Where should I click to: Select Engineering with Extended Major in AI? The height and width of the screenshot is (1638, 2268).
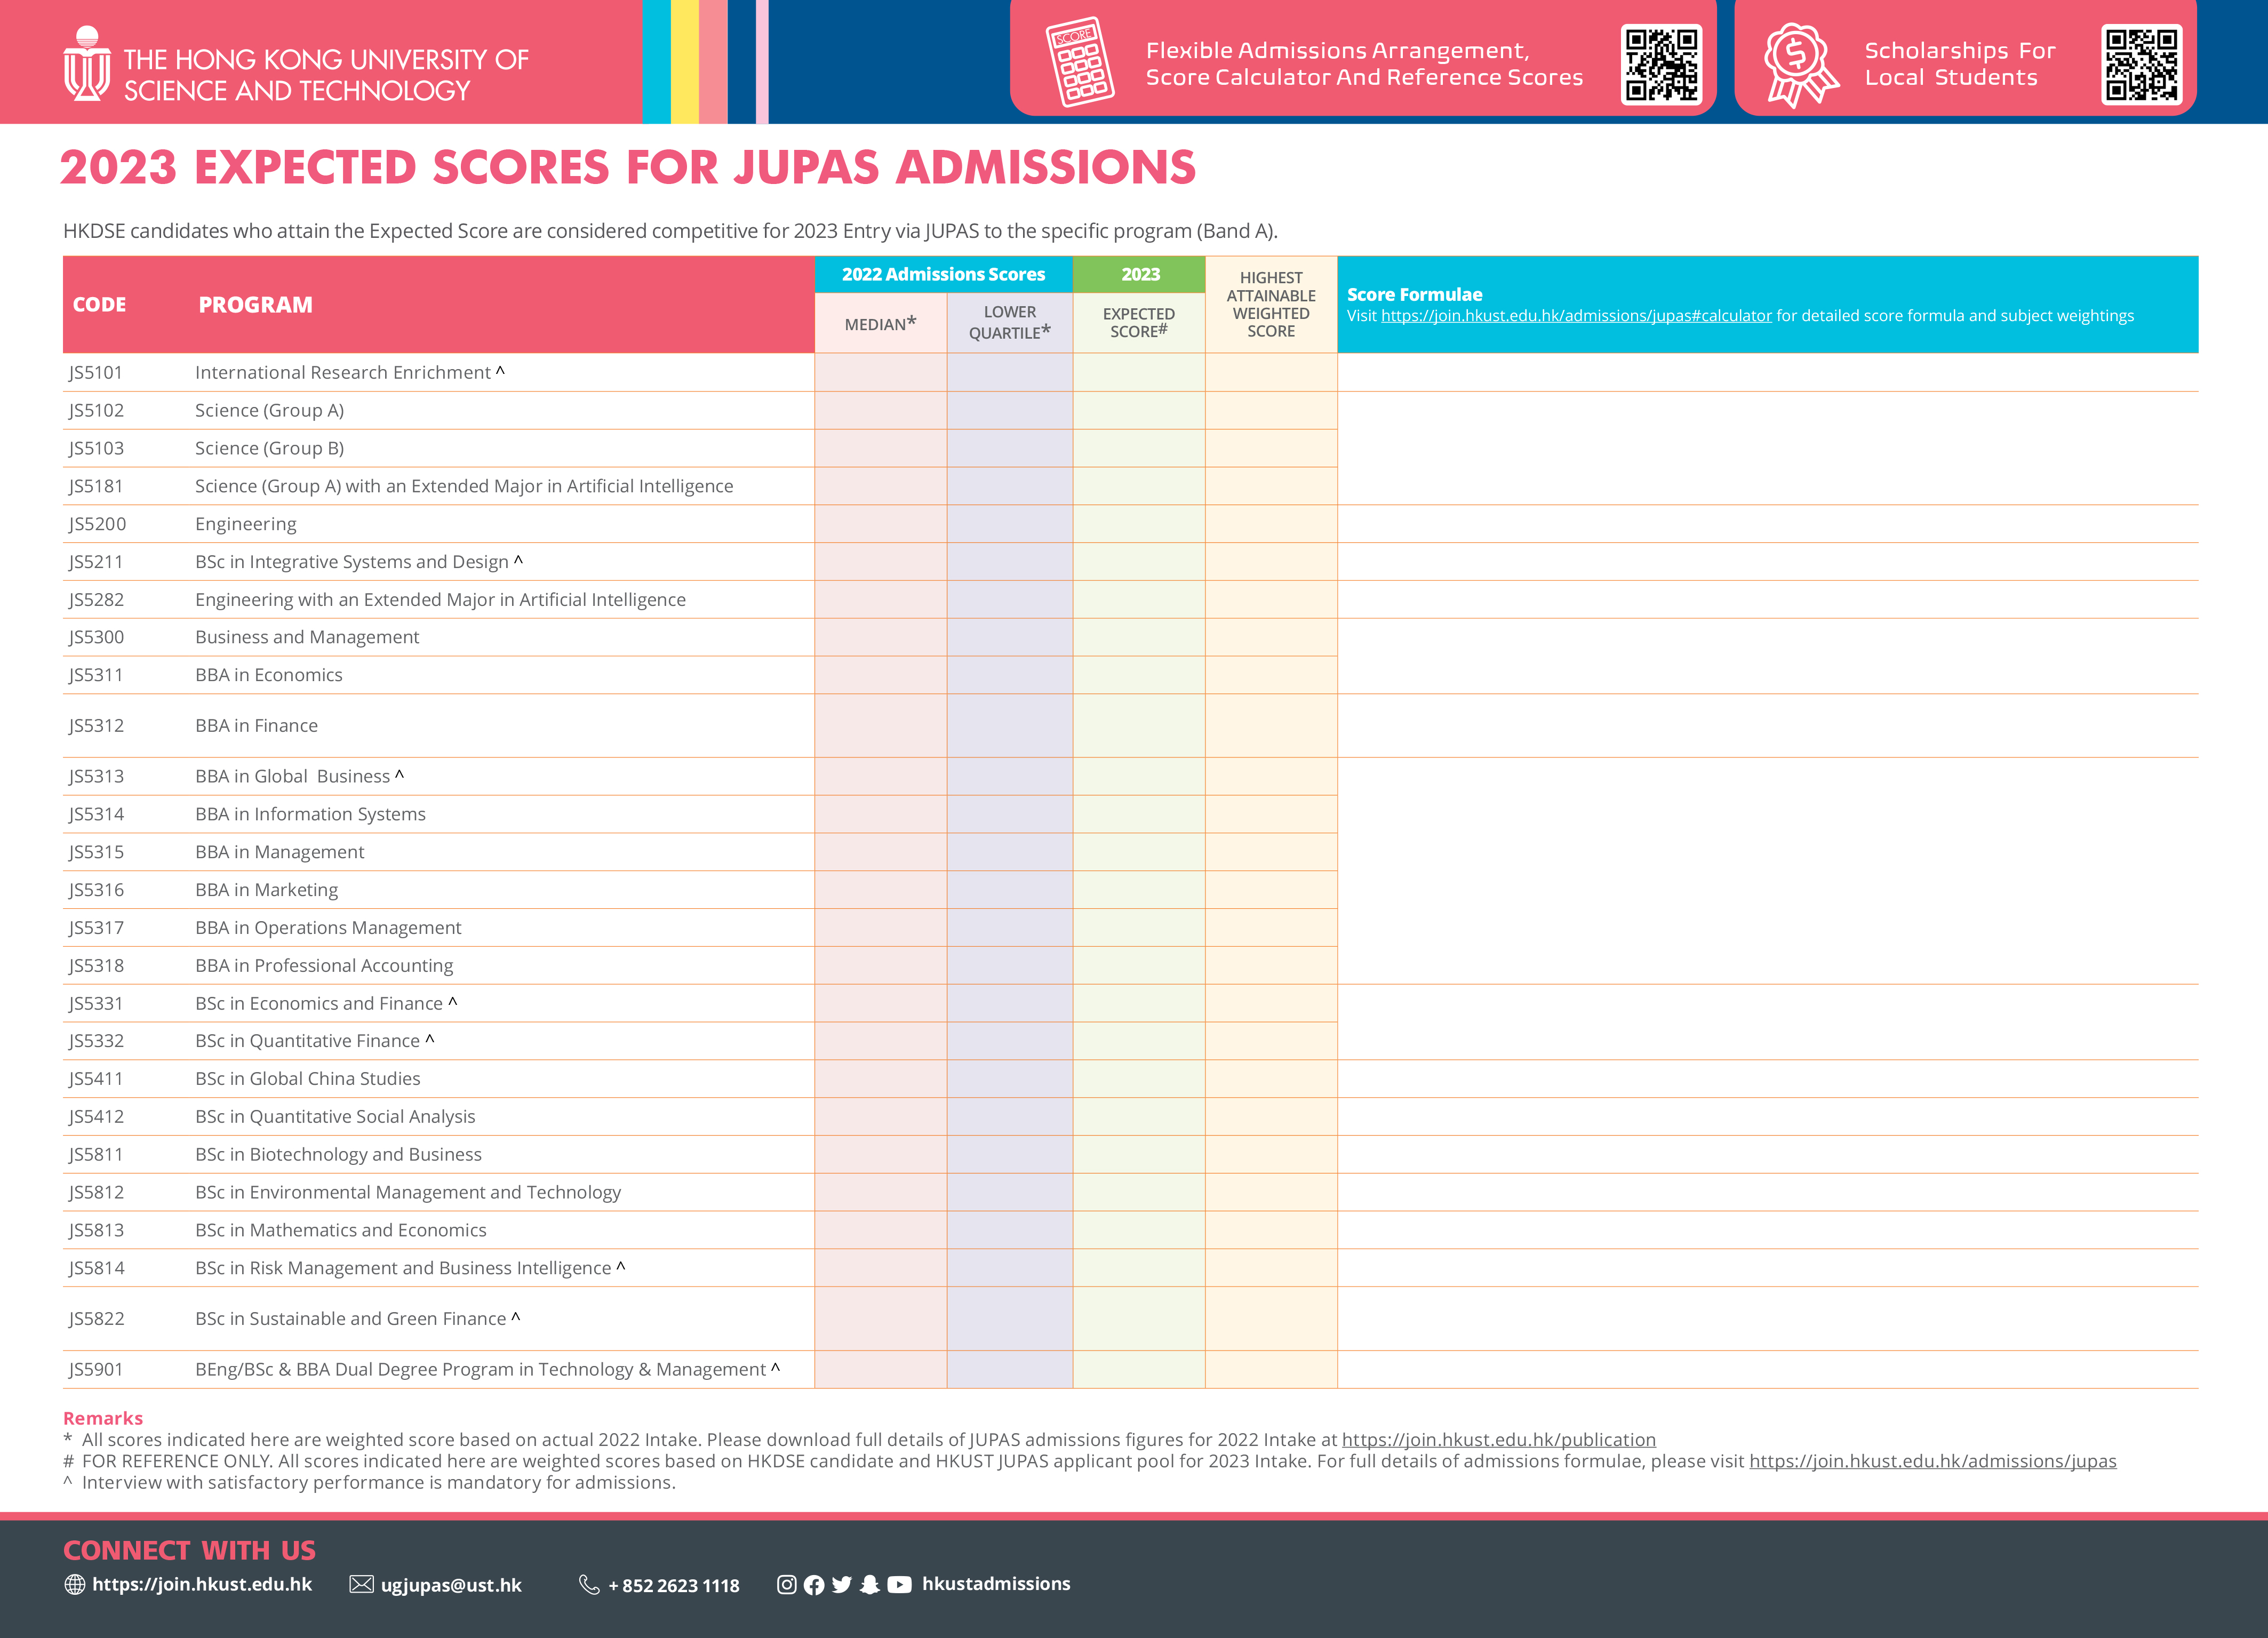click(x=1130, y=600)
